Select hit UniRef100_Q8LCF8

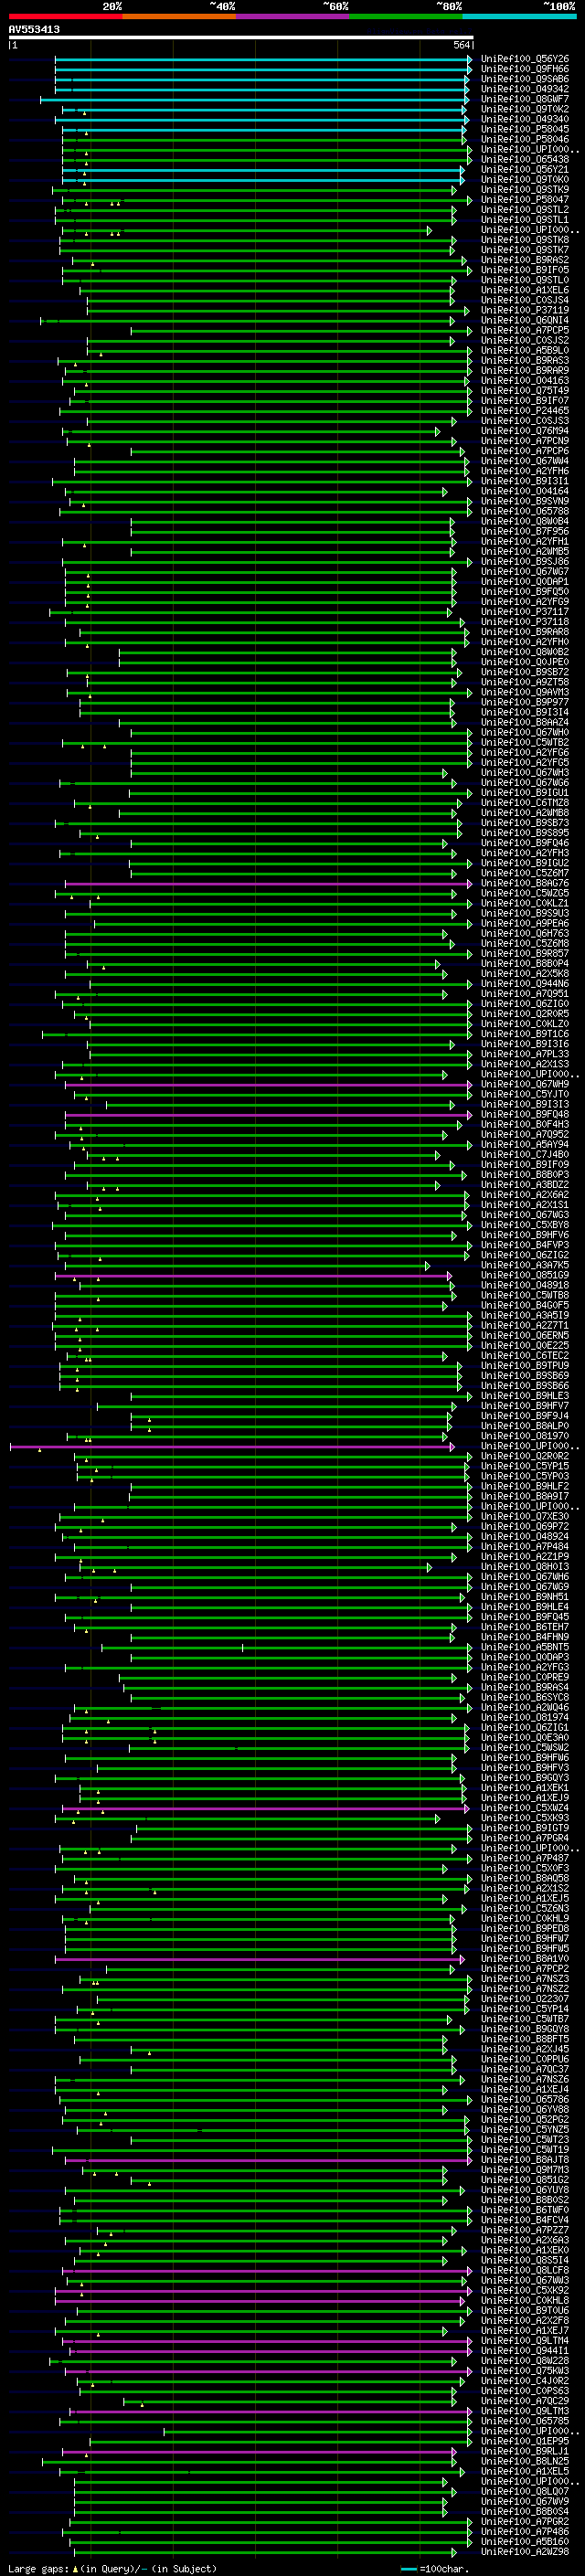tap(525, 2271)
